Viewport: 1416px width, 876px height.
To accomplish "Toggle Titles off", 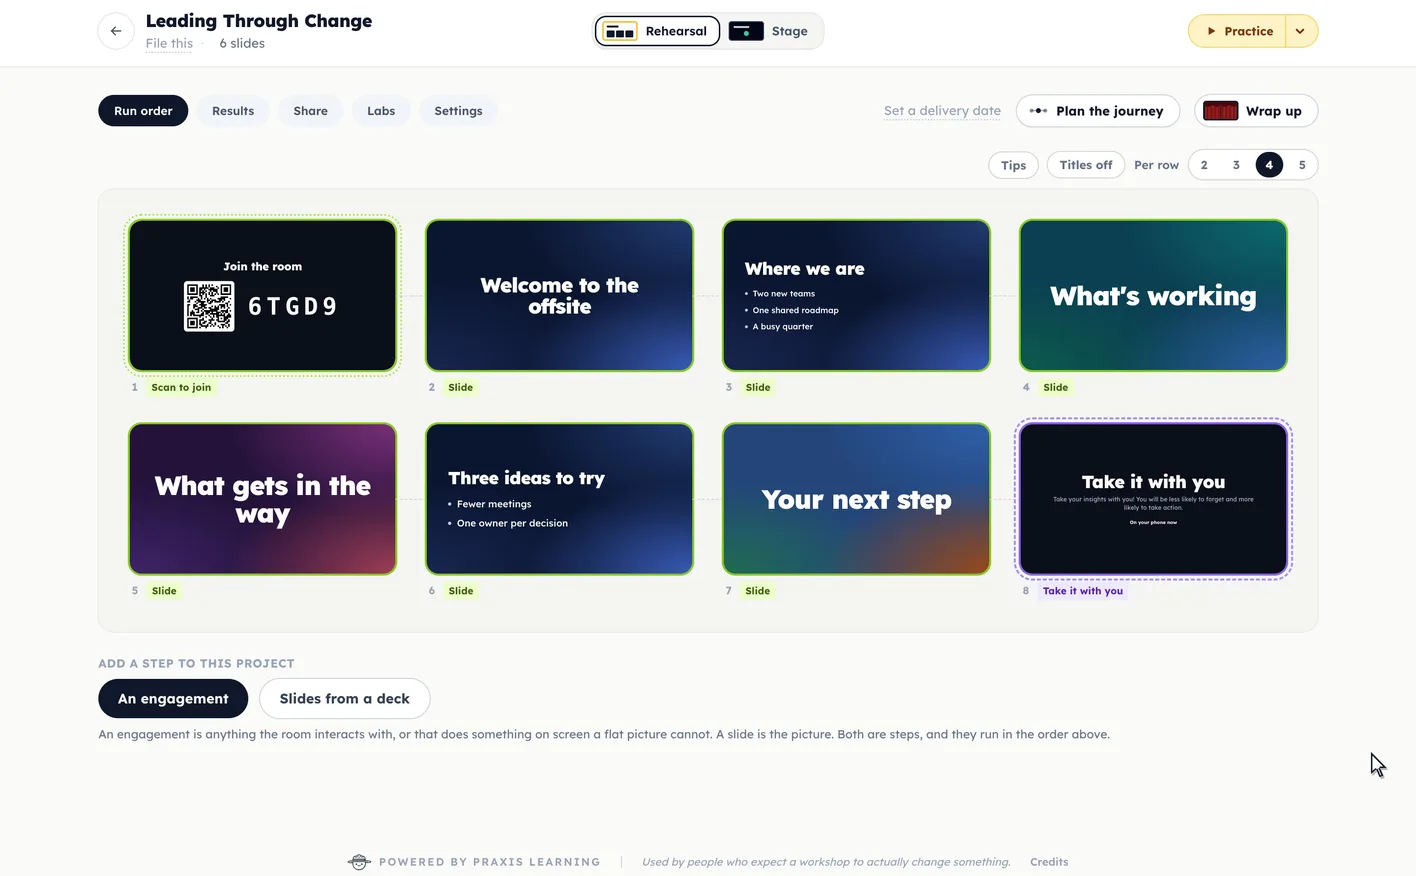I will 1085,165.
